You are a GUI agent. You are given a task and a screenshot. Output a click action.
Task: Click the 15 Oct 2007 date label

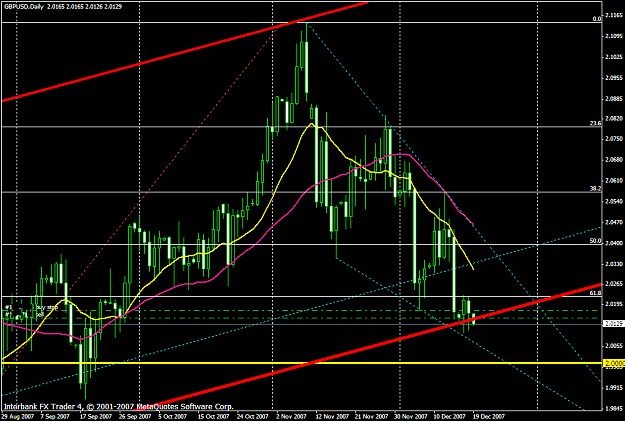pos(214,417)
